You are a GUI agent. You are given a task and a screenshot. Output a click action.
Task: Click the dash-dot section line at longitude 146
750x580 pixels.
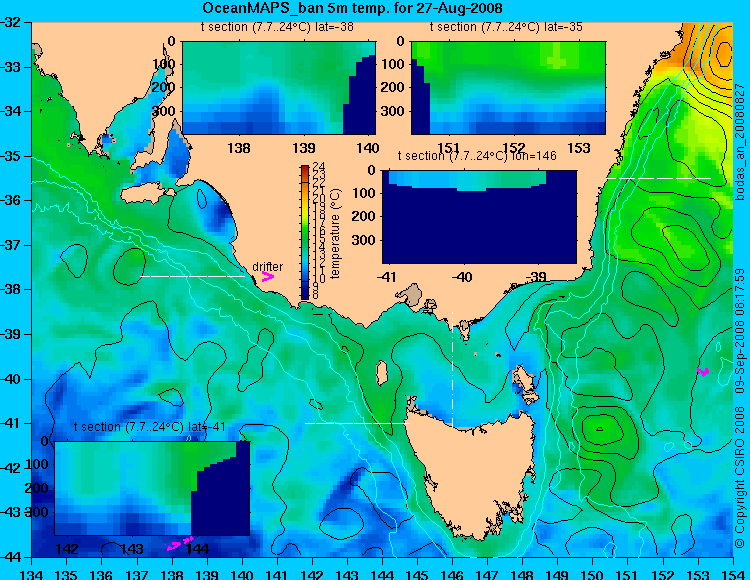point(452,370)
